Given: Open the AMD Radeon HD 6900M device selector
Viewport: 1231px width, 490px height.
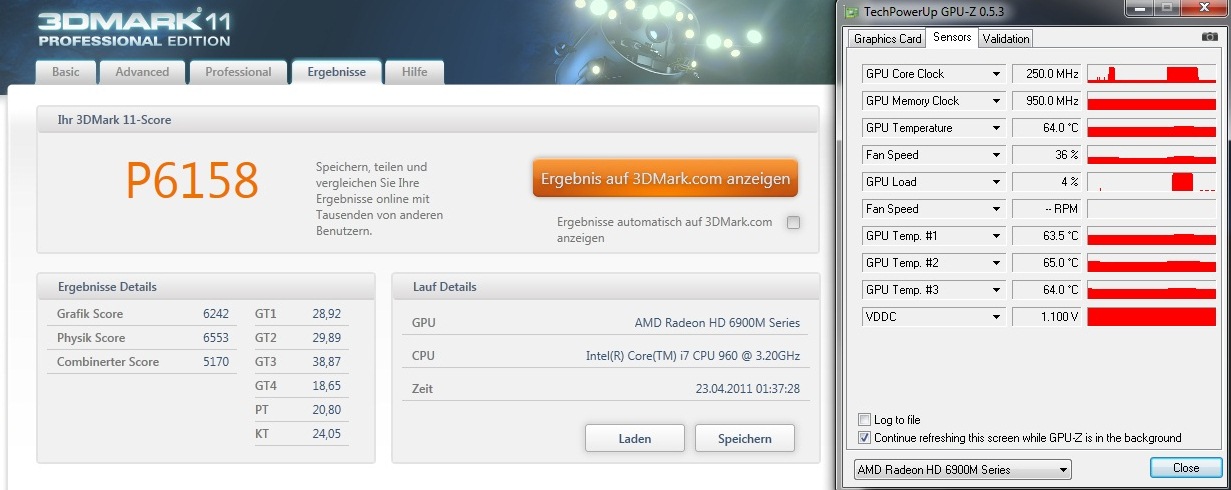Looking at the screenshot, I should (x=962, y=469).
